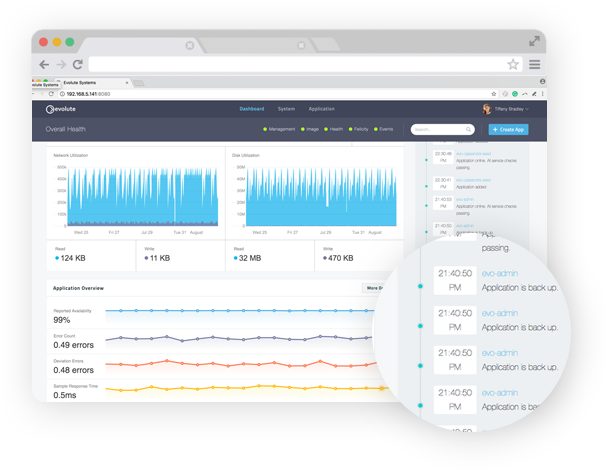
Task: Select the Write 11 KB value
Action: click(160, 258)
